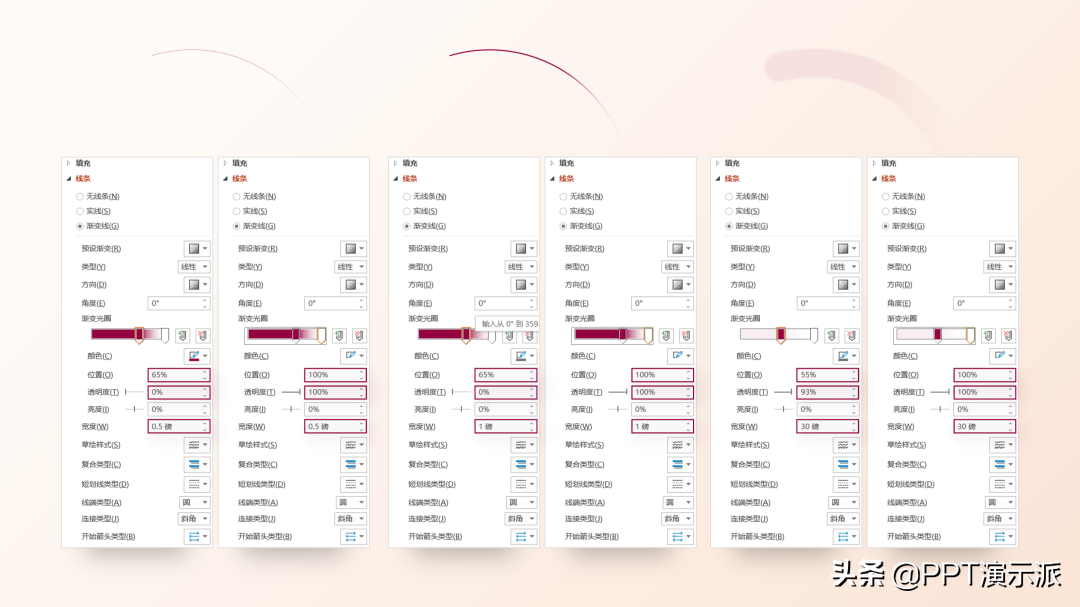Select 实线 radio in sixth panel

886,212
